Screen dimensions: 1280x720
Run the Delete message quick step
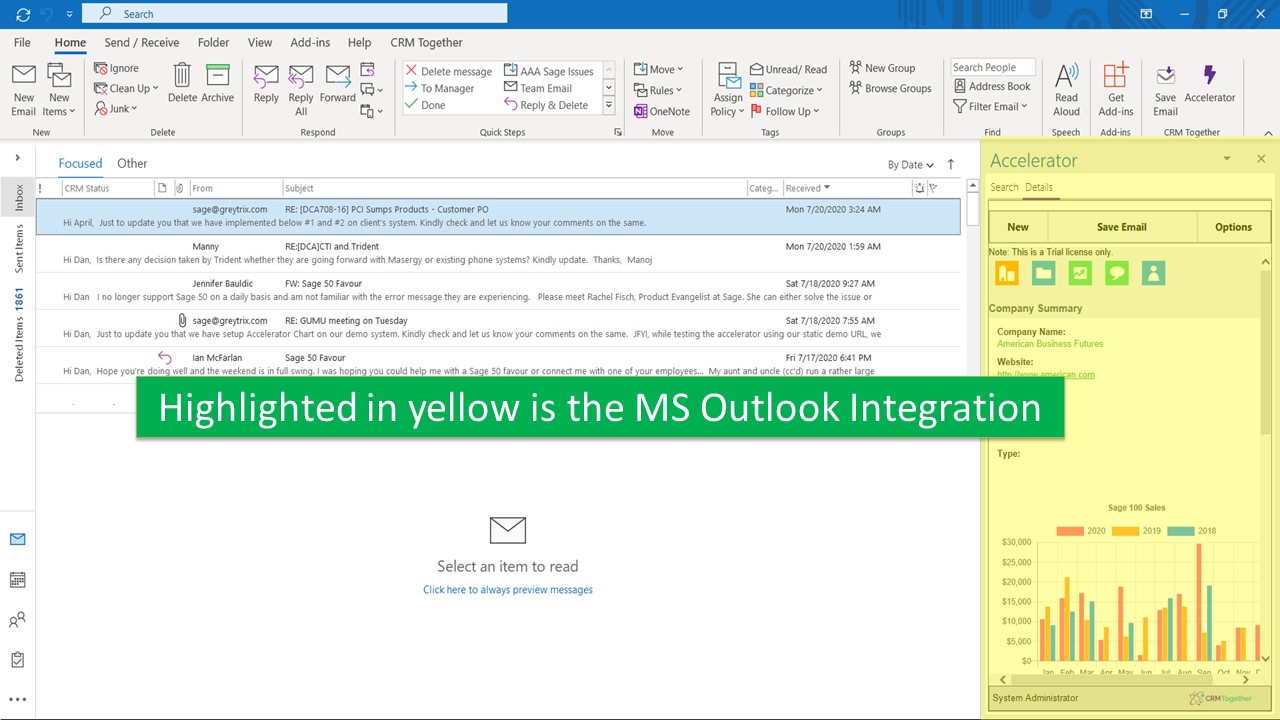click(x=448, y=71)
